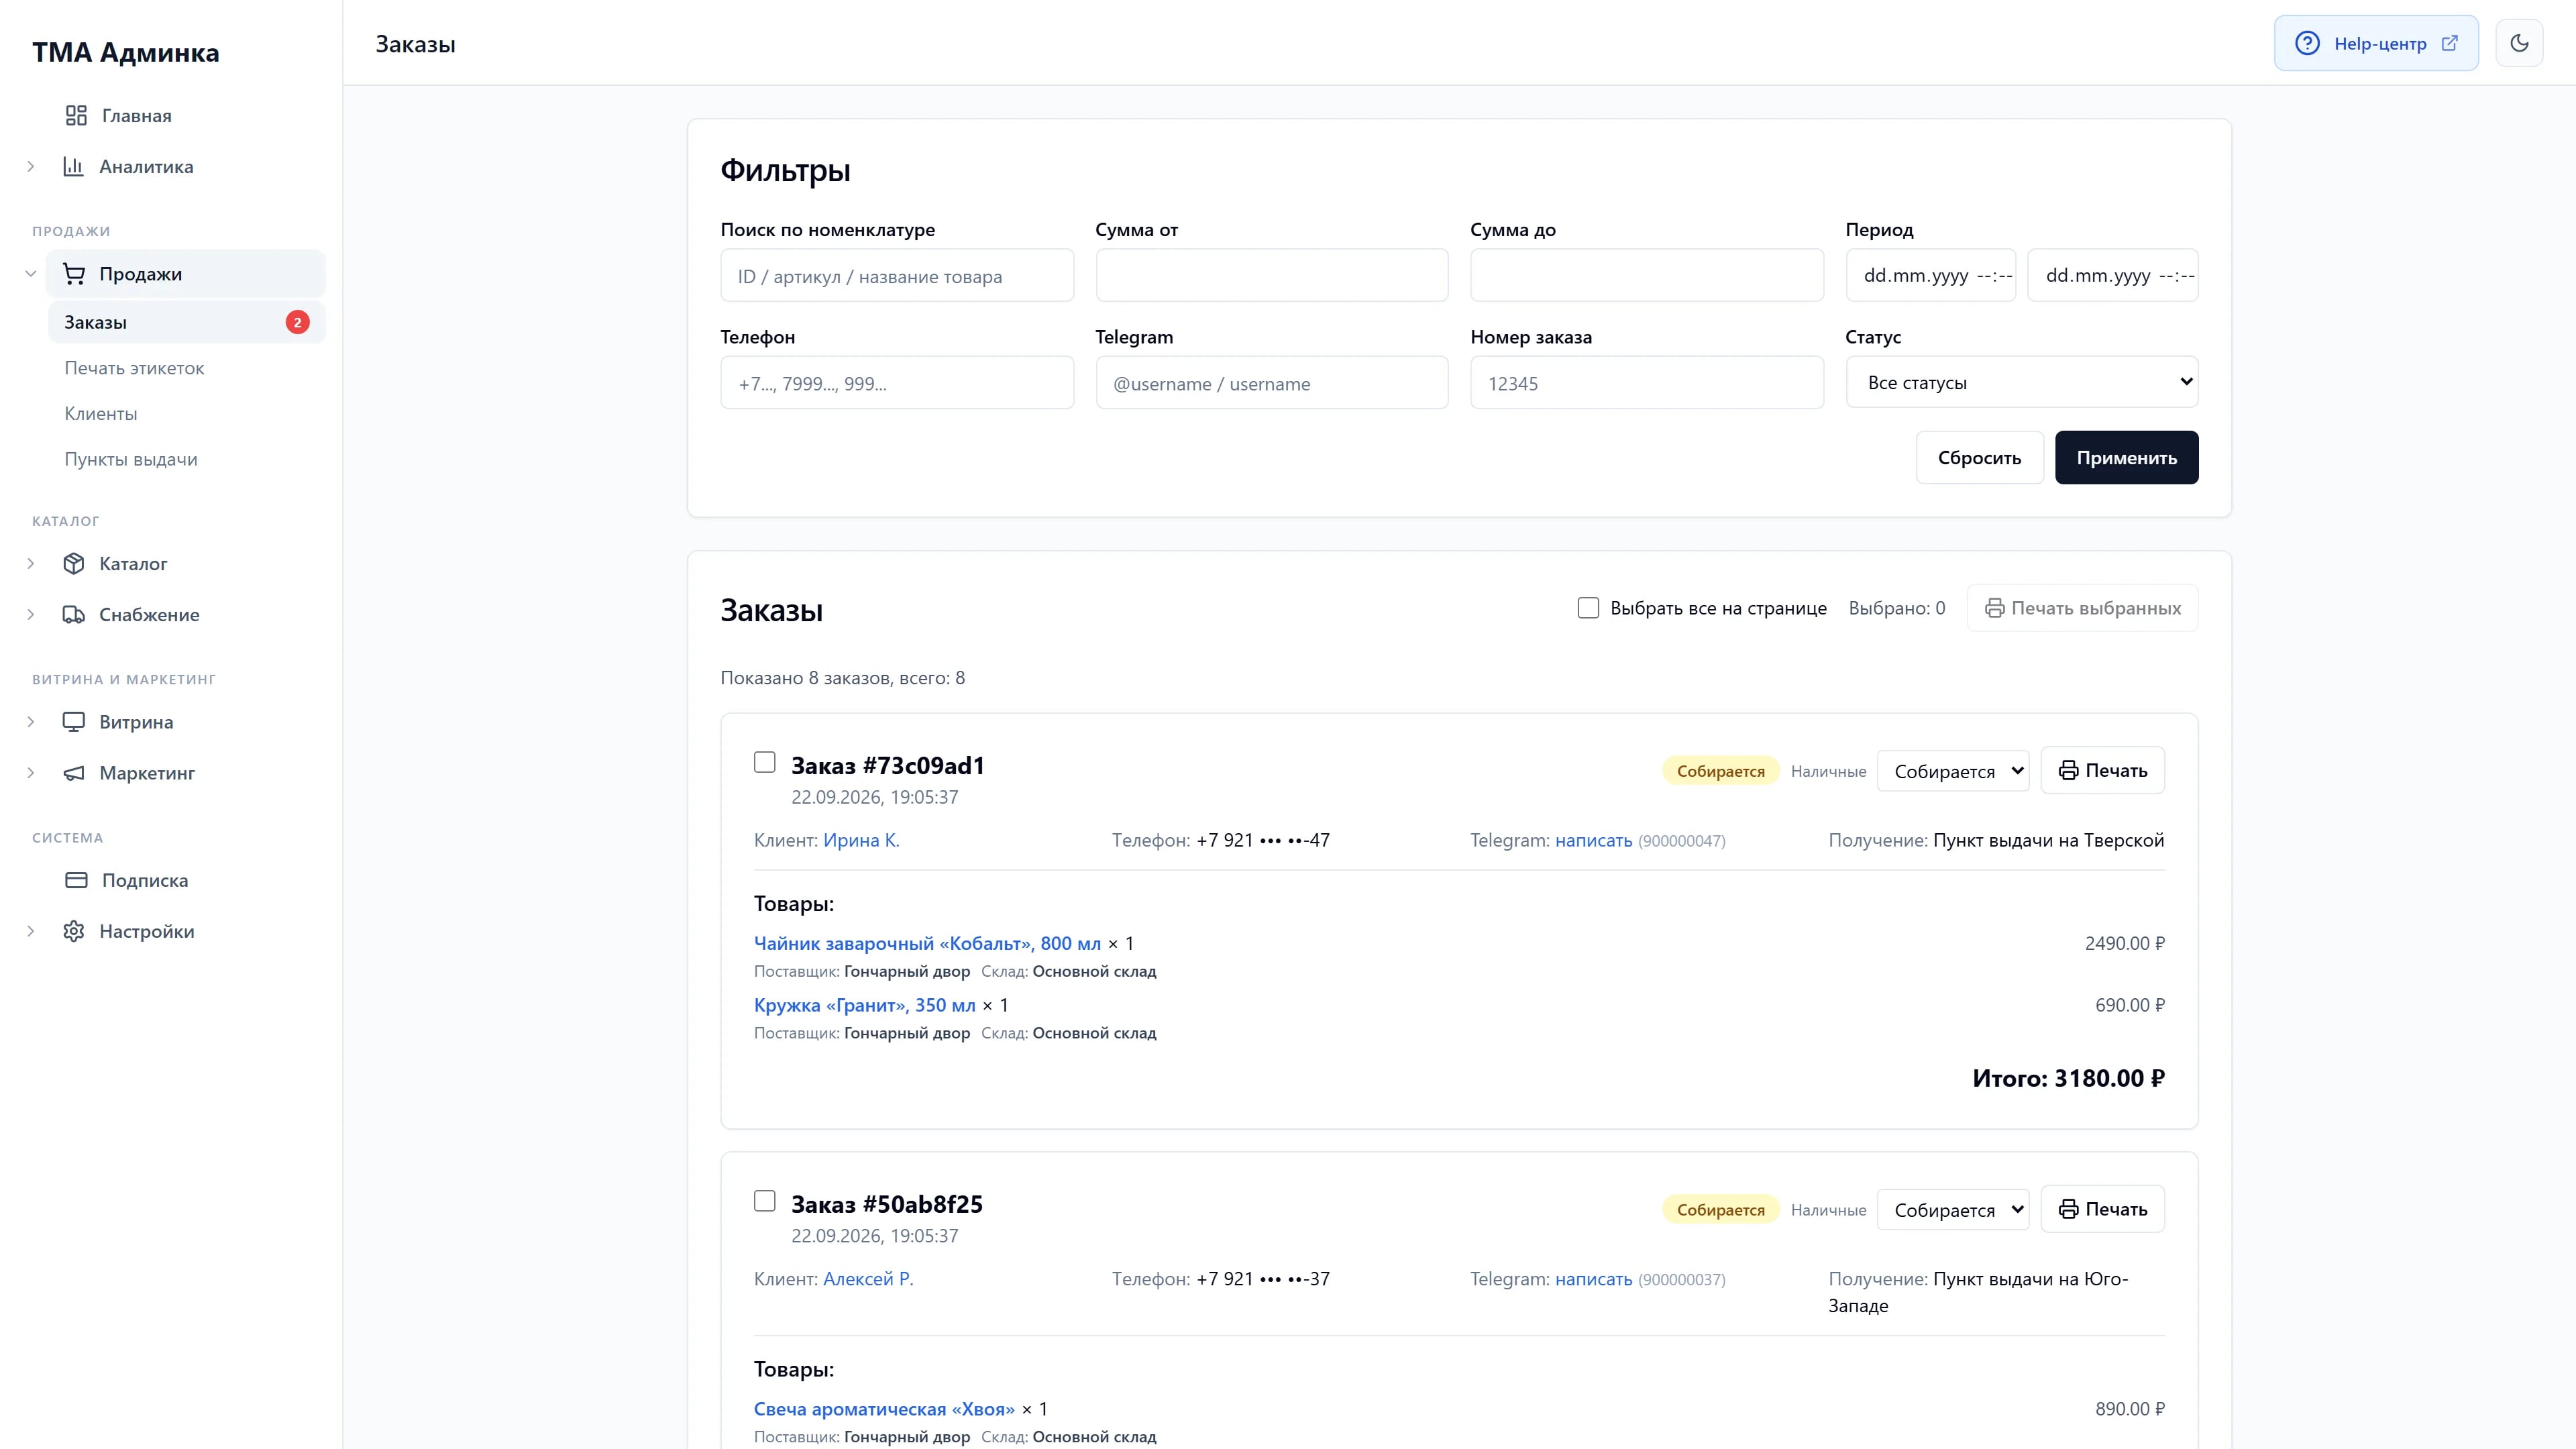
Task: Select checkbox for order #50ab8f25
Action: [x=765, y=1201]
